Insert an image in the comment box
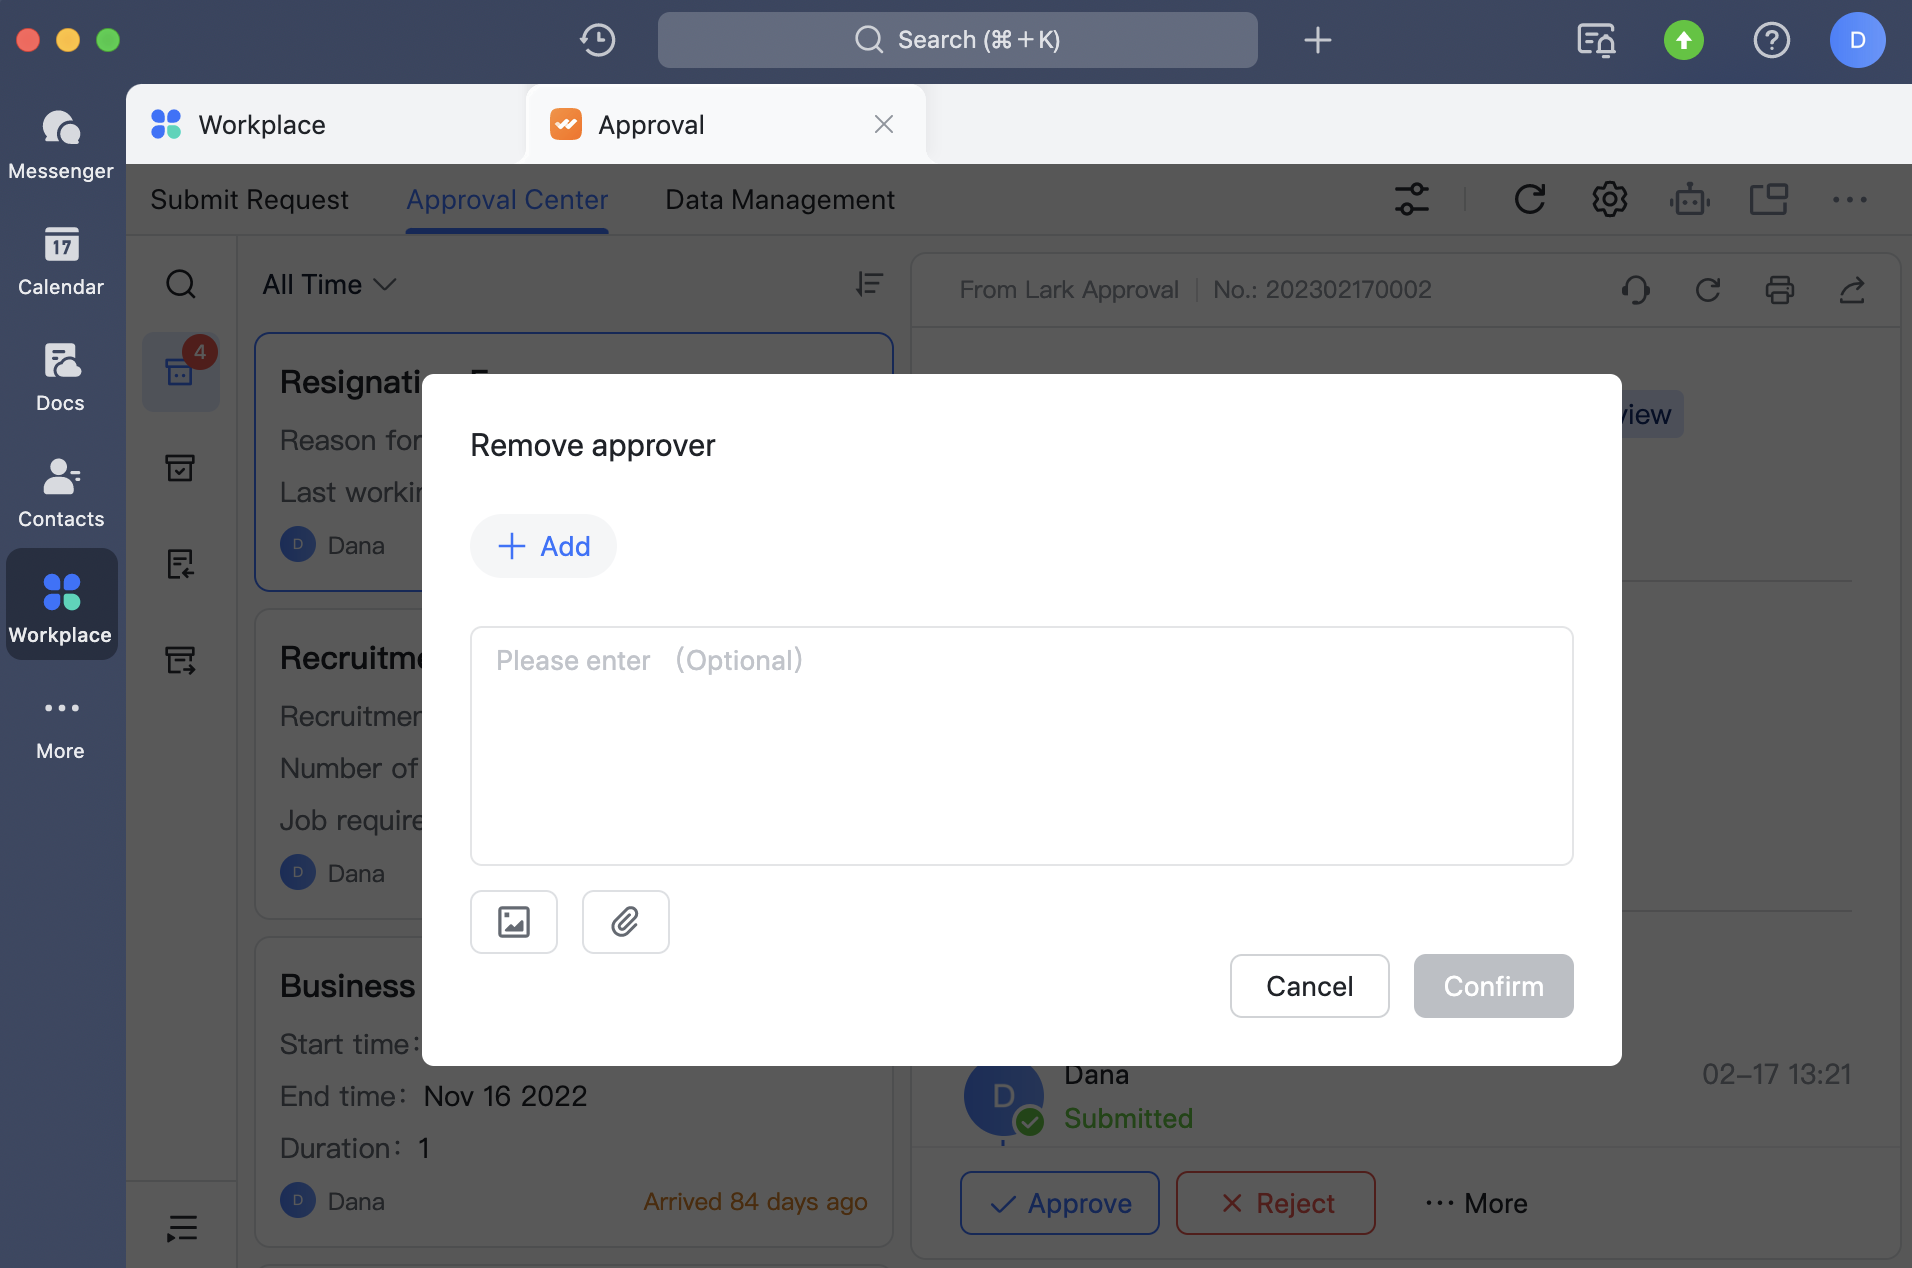The height and width of the screenshot is (1268, 1912). click(x=513, y=921)
